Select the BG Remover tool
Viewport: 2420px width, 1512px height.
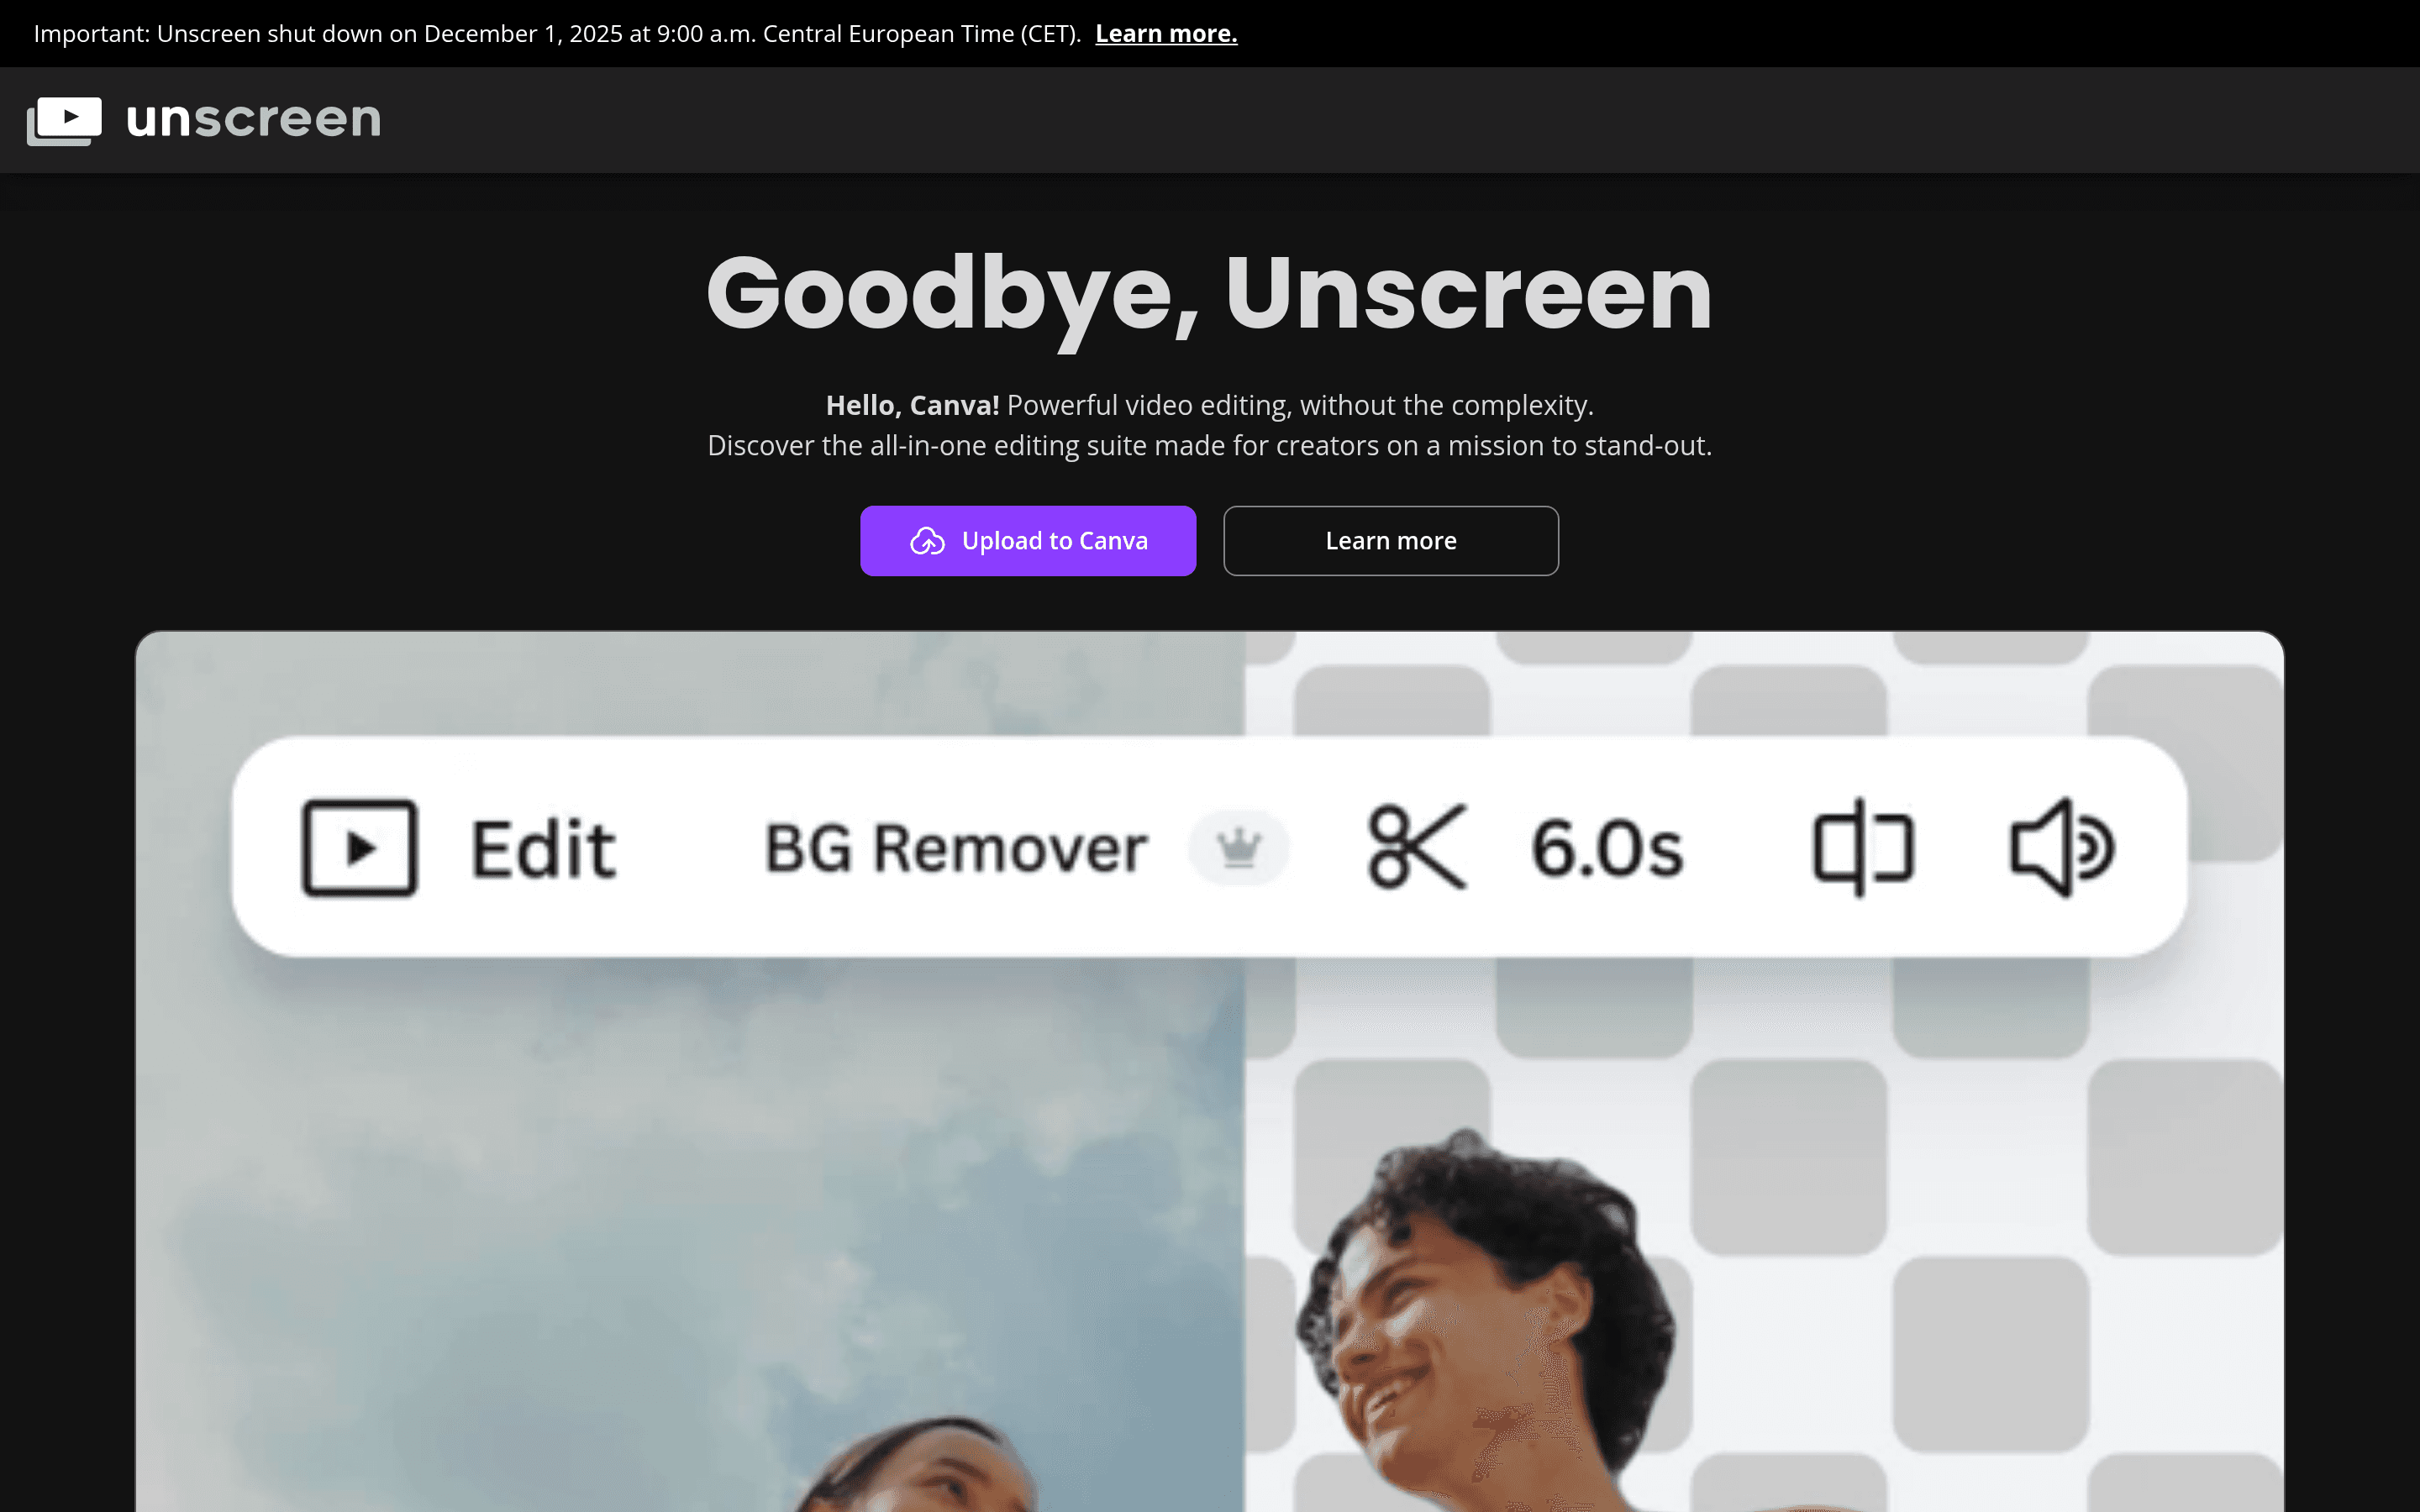[954, 846]
